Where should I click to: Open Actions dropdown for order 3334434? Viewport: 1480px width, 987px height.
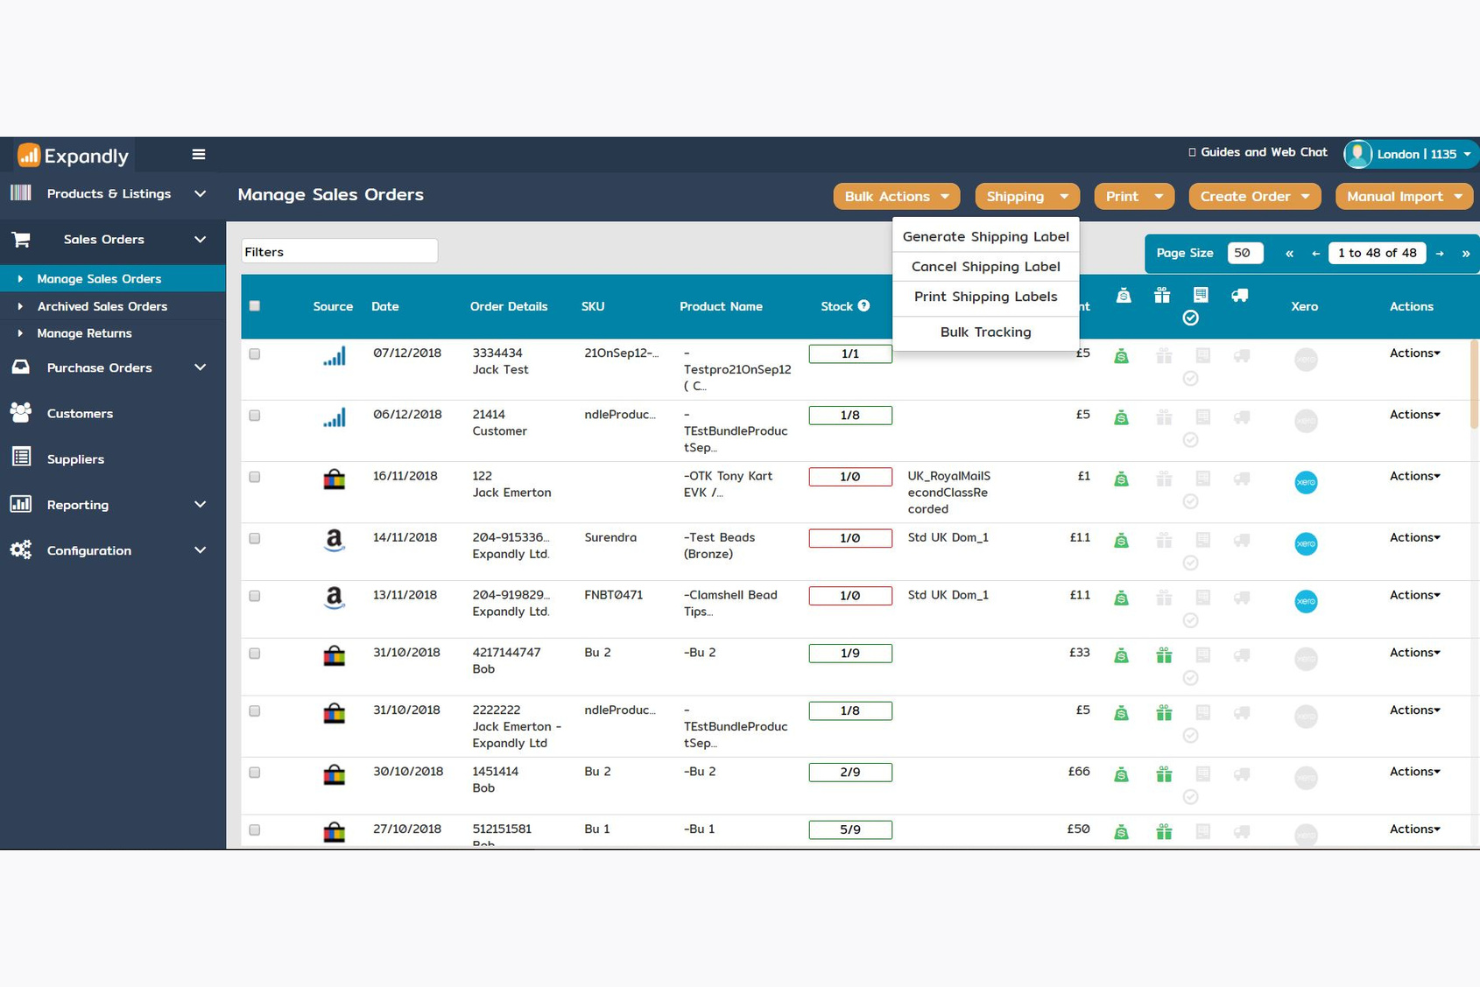(x=1414, y=353)
